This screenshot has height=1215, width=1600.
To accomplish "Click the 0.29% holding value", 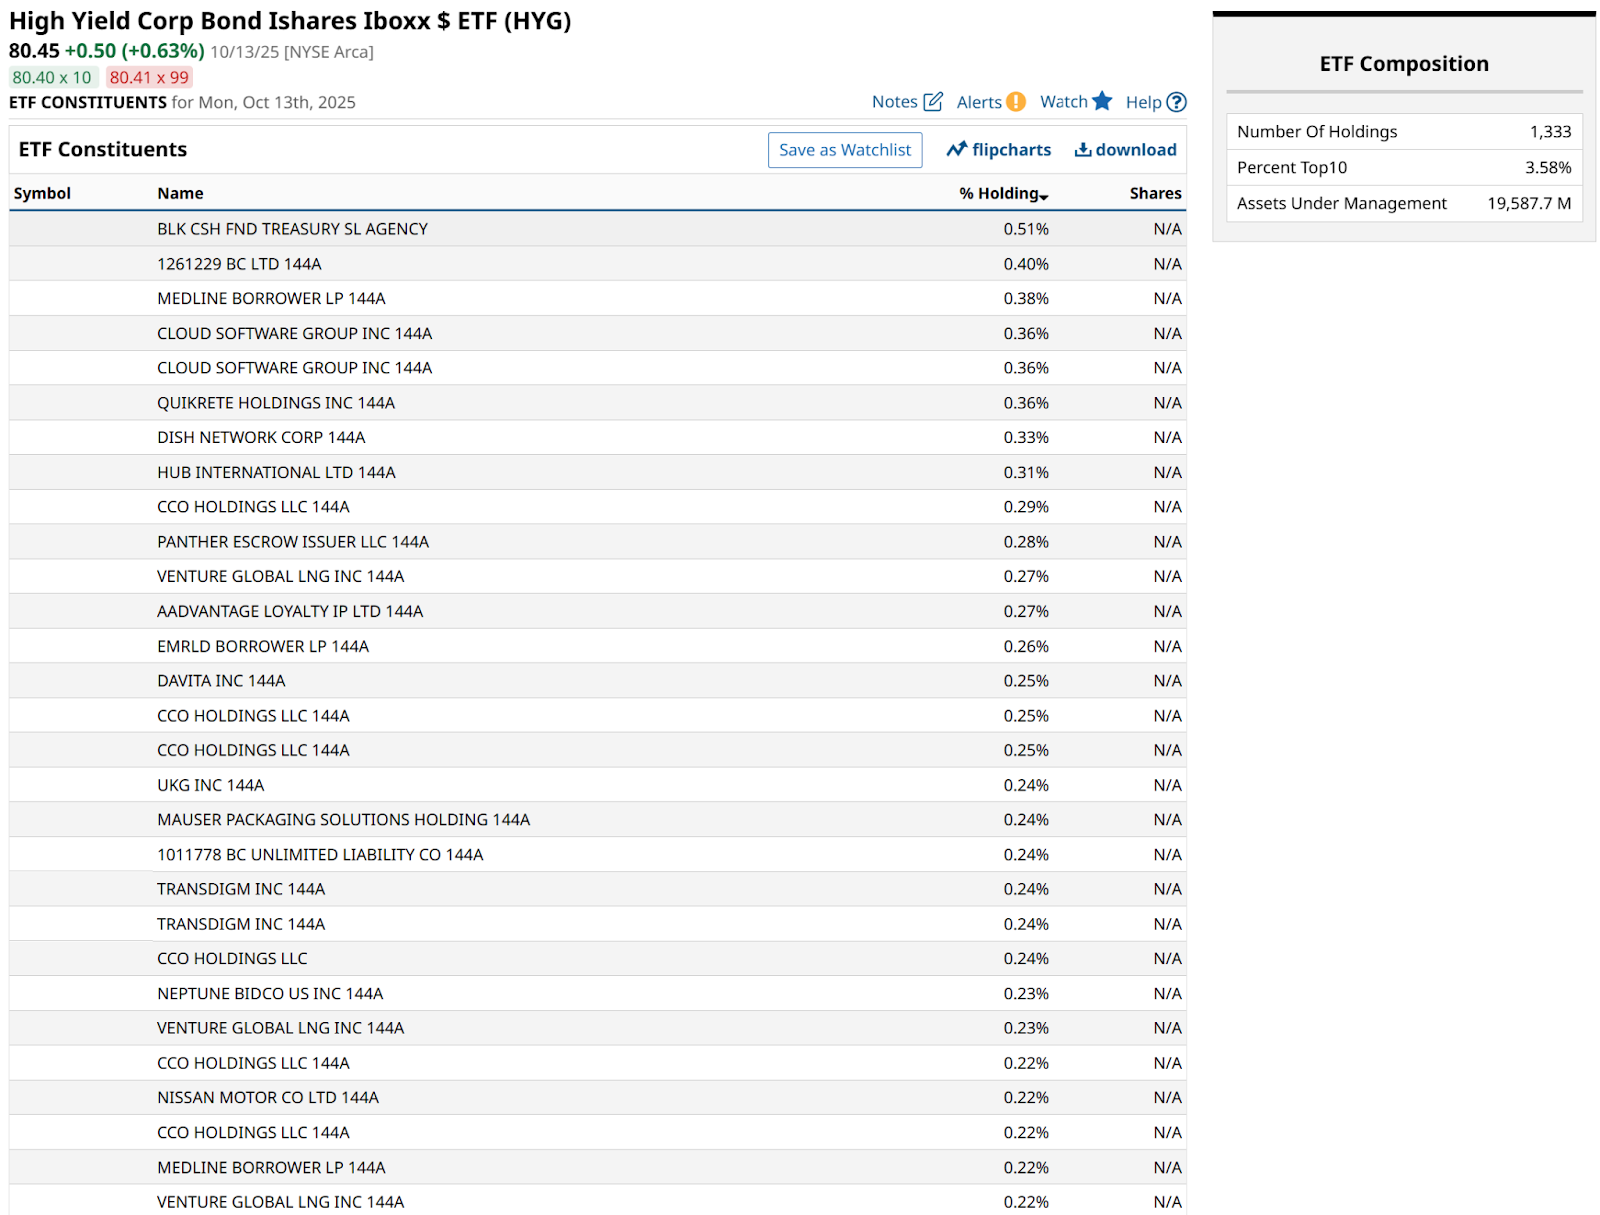I will (1026, 507).
